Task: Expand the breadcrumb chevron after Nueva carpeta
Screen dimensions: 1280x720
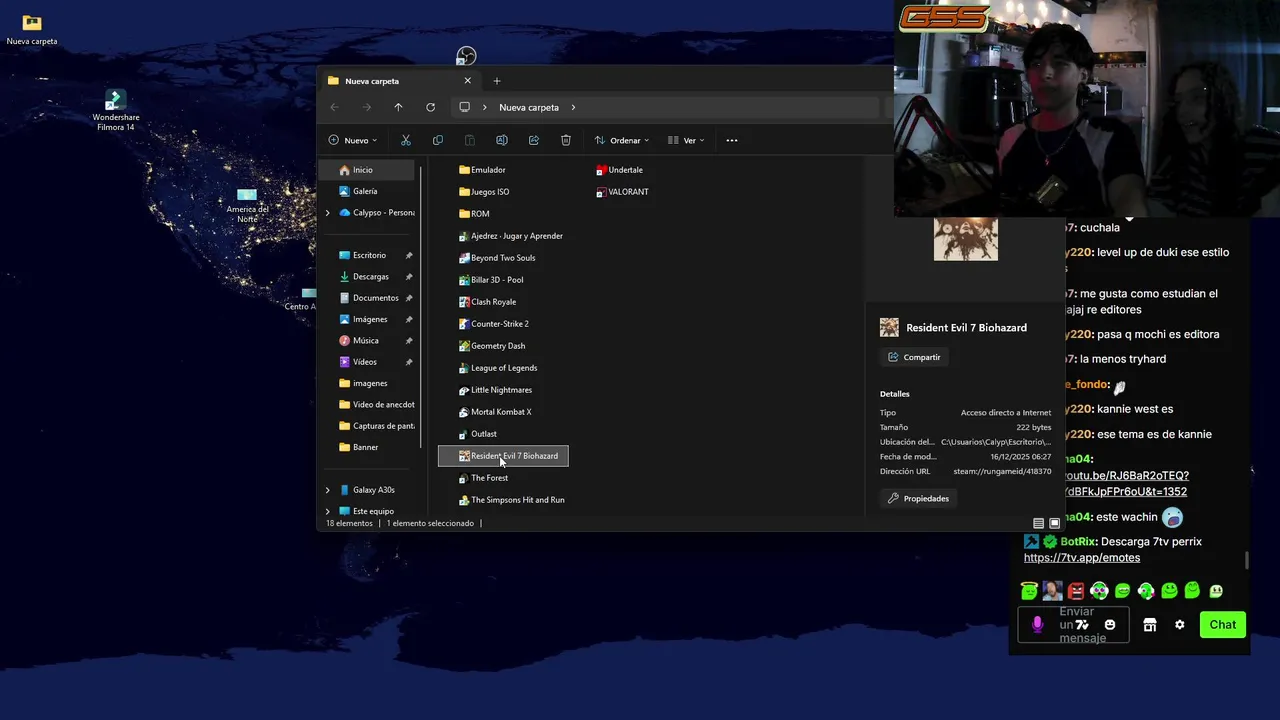Action: click(x=573, y=107)
